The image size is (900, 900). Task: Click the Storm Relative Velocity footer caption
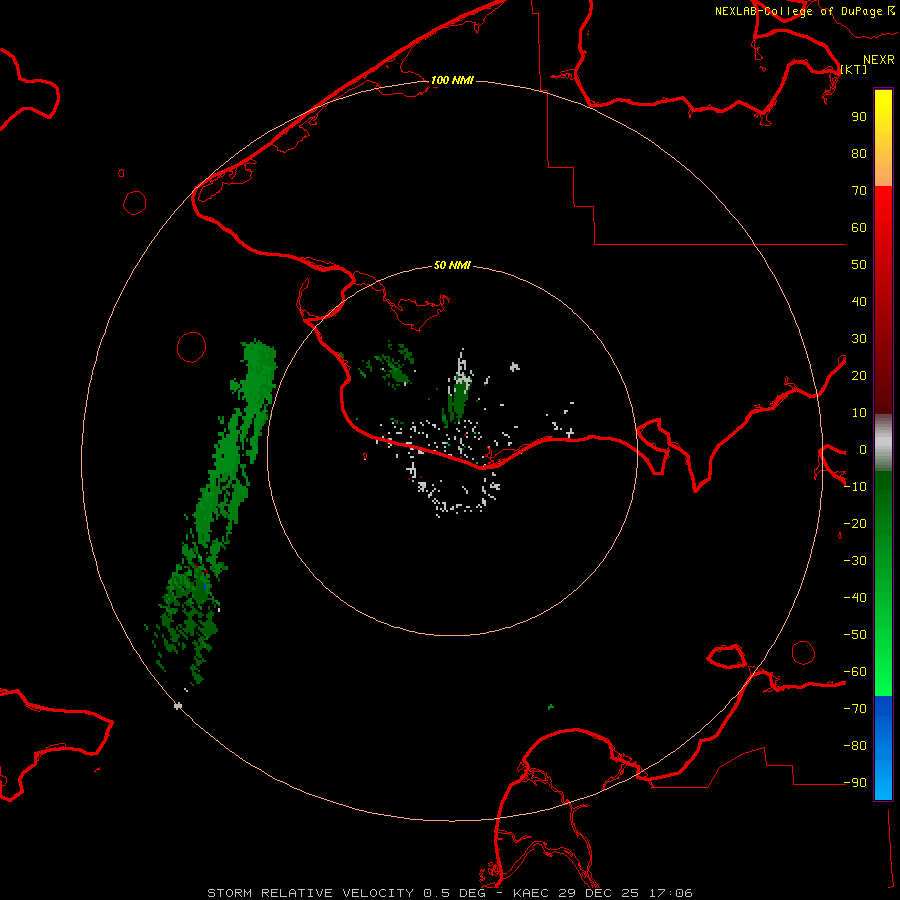click(x=449, y=893)
